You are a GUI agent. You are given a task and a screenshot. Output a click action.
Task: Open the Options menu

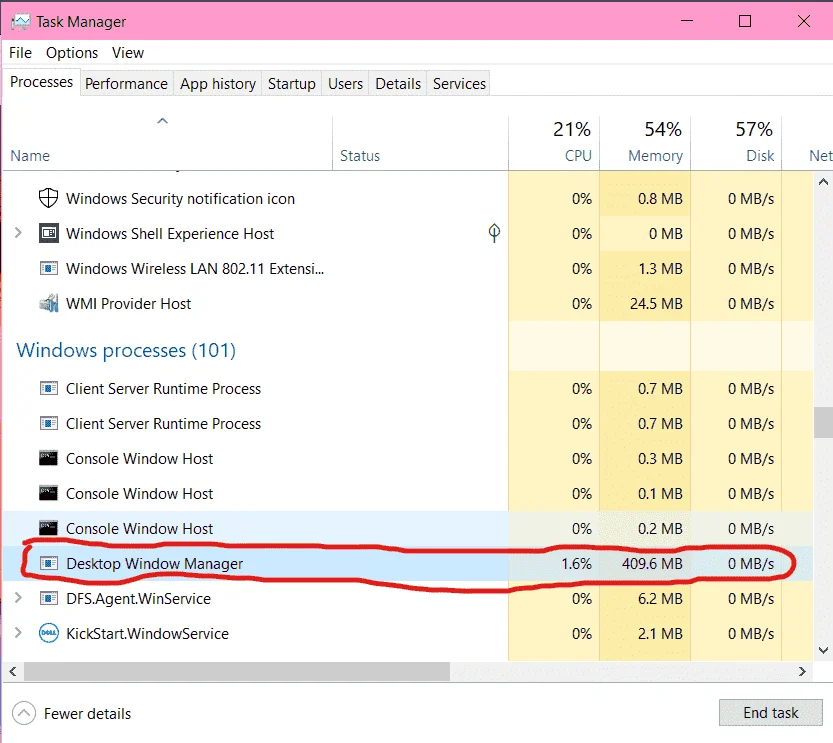(72, 53)
